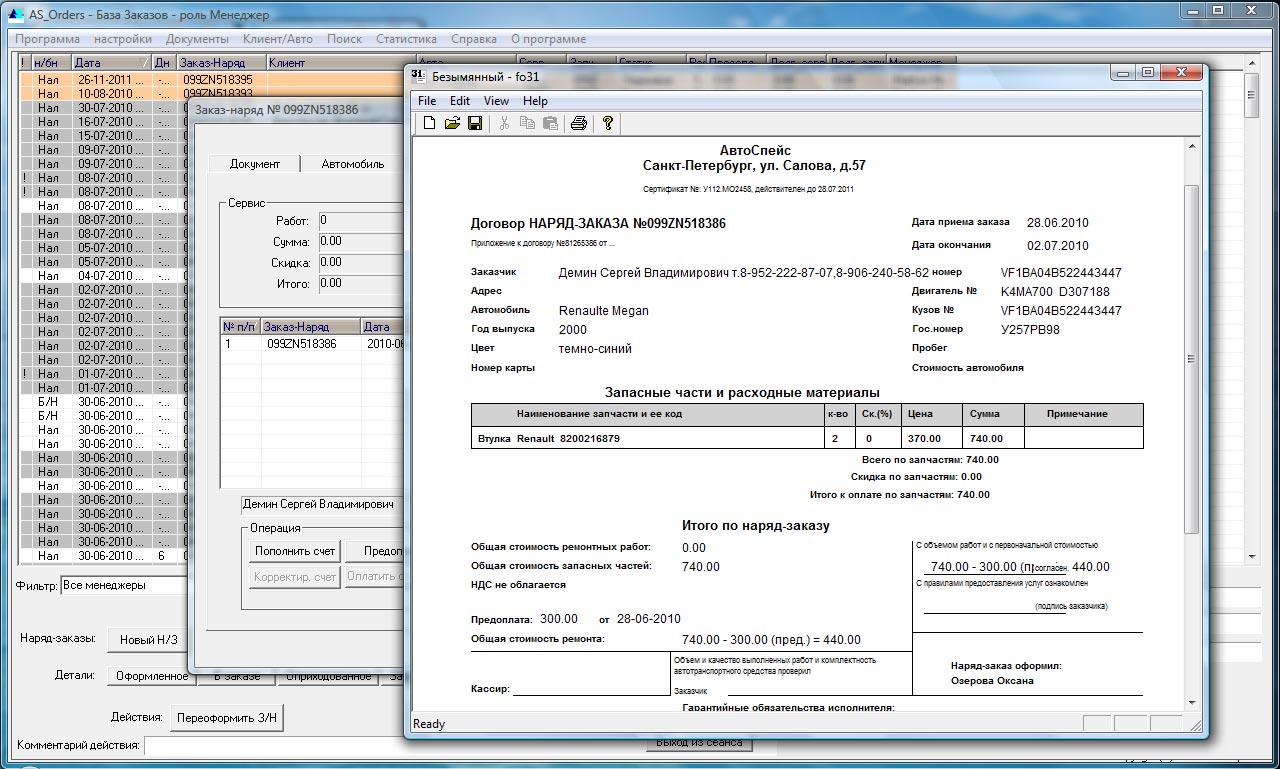
Task: Click the Copy toolbar icon
Action: coord(527,123)
